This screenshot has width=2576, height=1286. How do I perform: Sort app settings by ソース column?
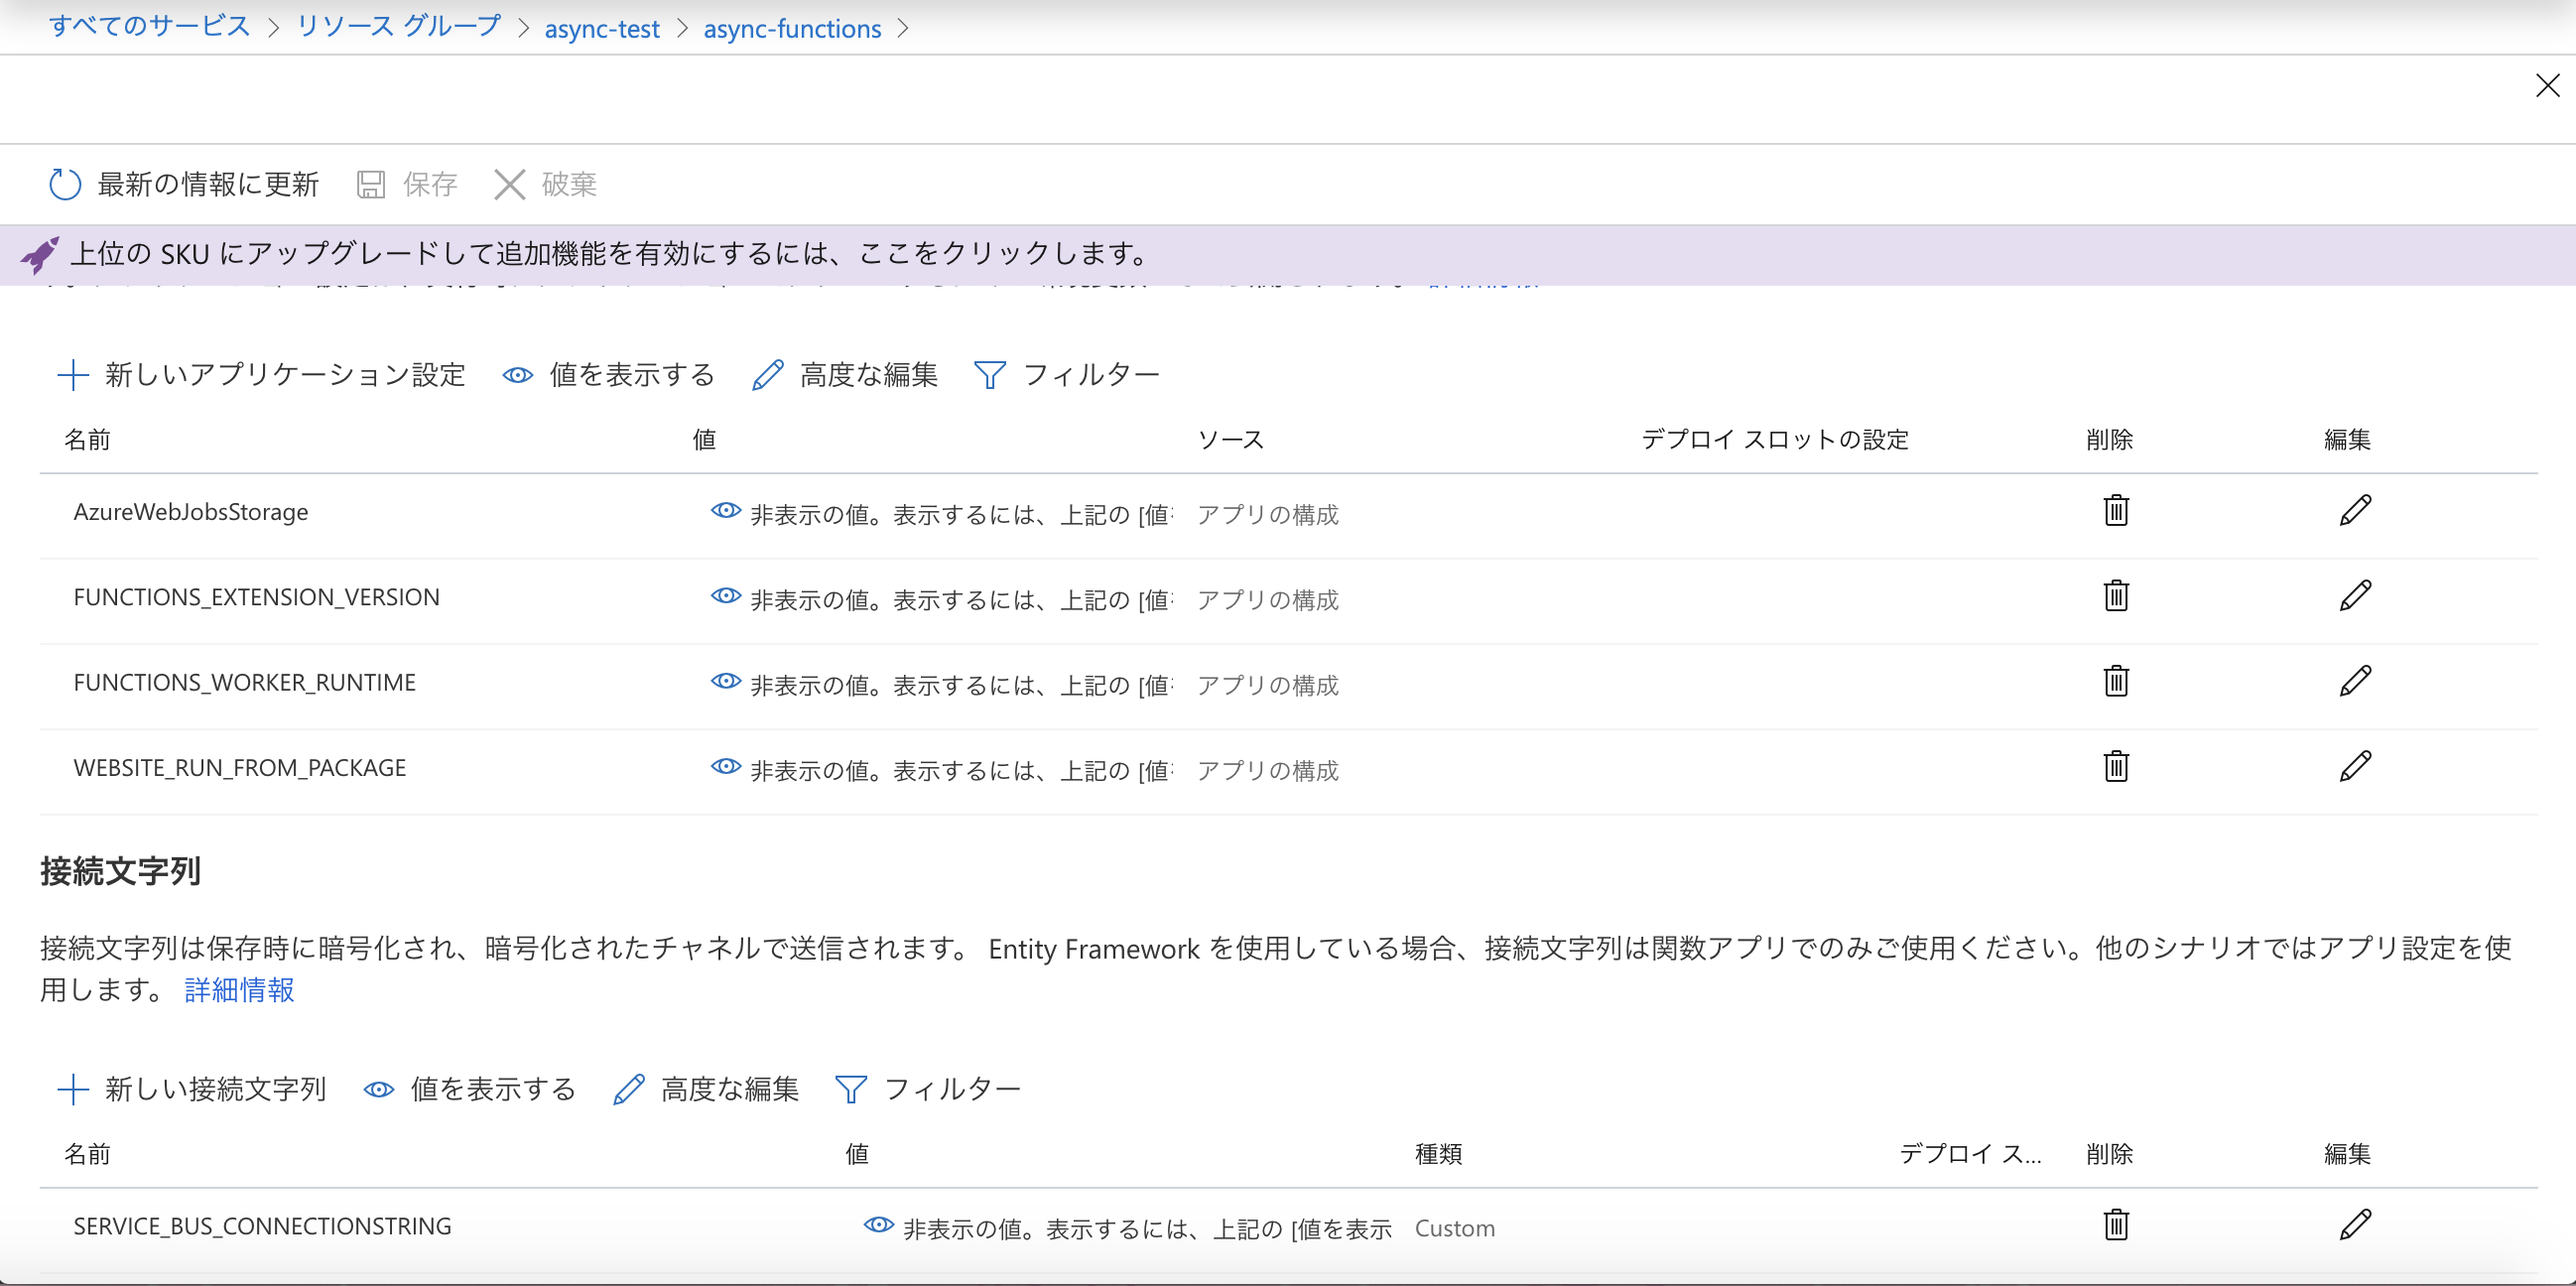point(1231,440)
